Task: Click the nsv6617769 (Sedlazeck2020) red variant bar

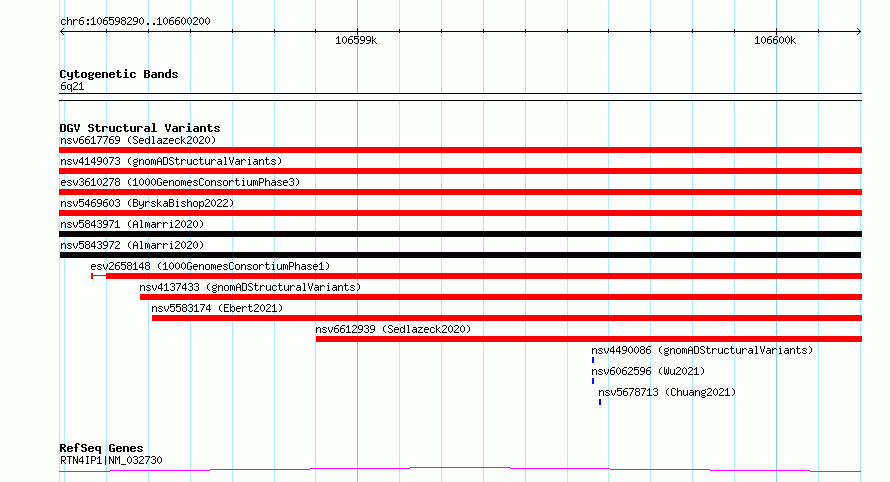Action: click(460, 150)
